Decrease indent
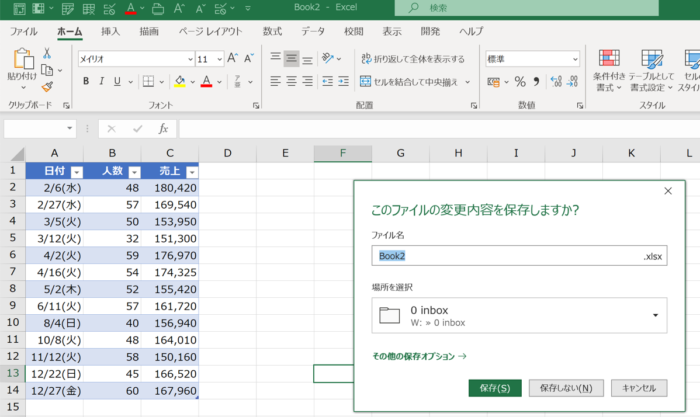The height and width of the screenshot is (417, 700). point(328,81)
